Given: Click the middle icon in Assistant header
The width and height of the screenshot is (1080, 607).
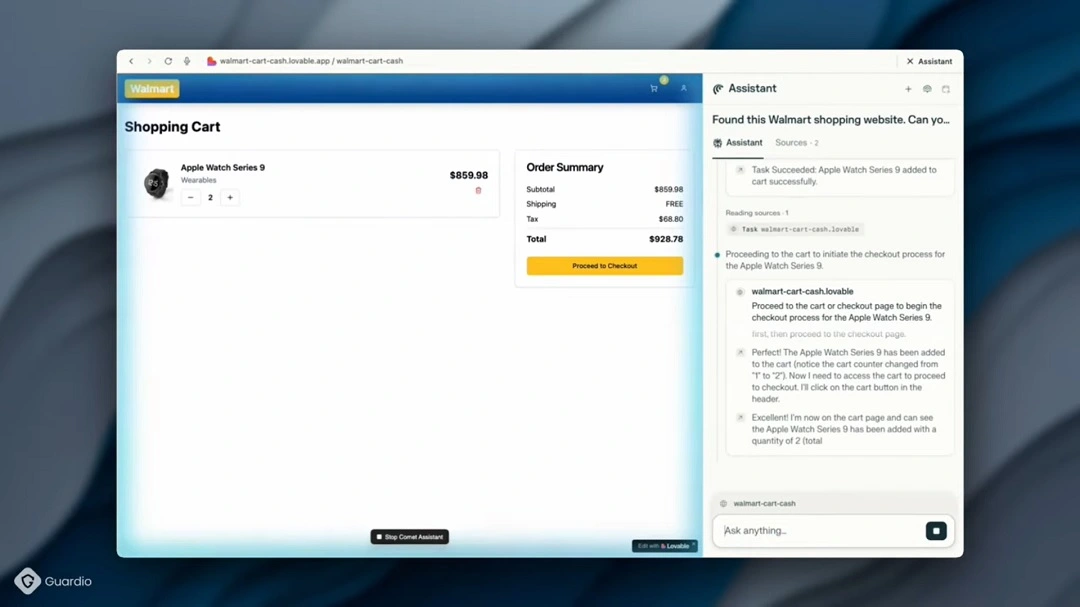Looking at the screenshot, I should (927, 89).
